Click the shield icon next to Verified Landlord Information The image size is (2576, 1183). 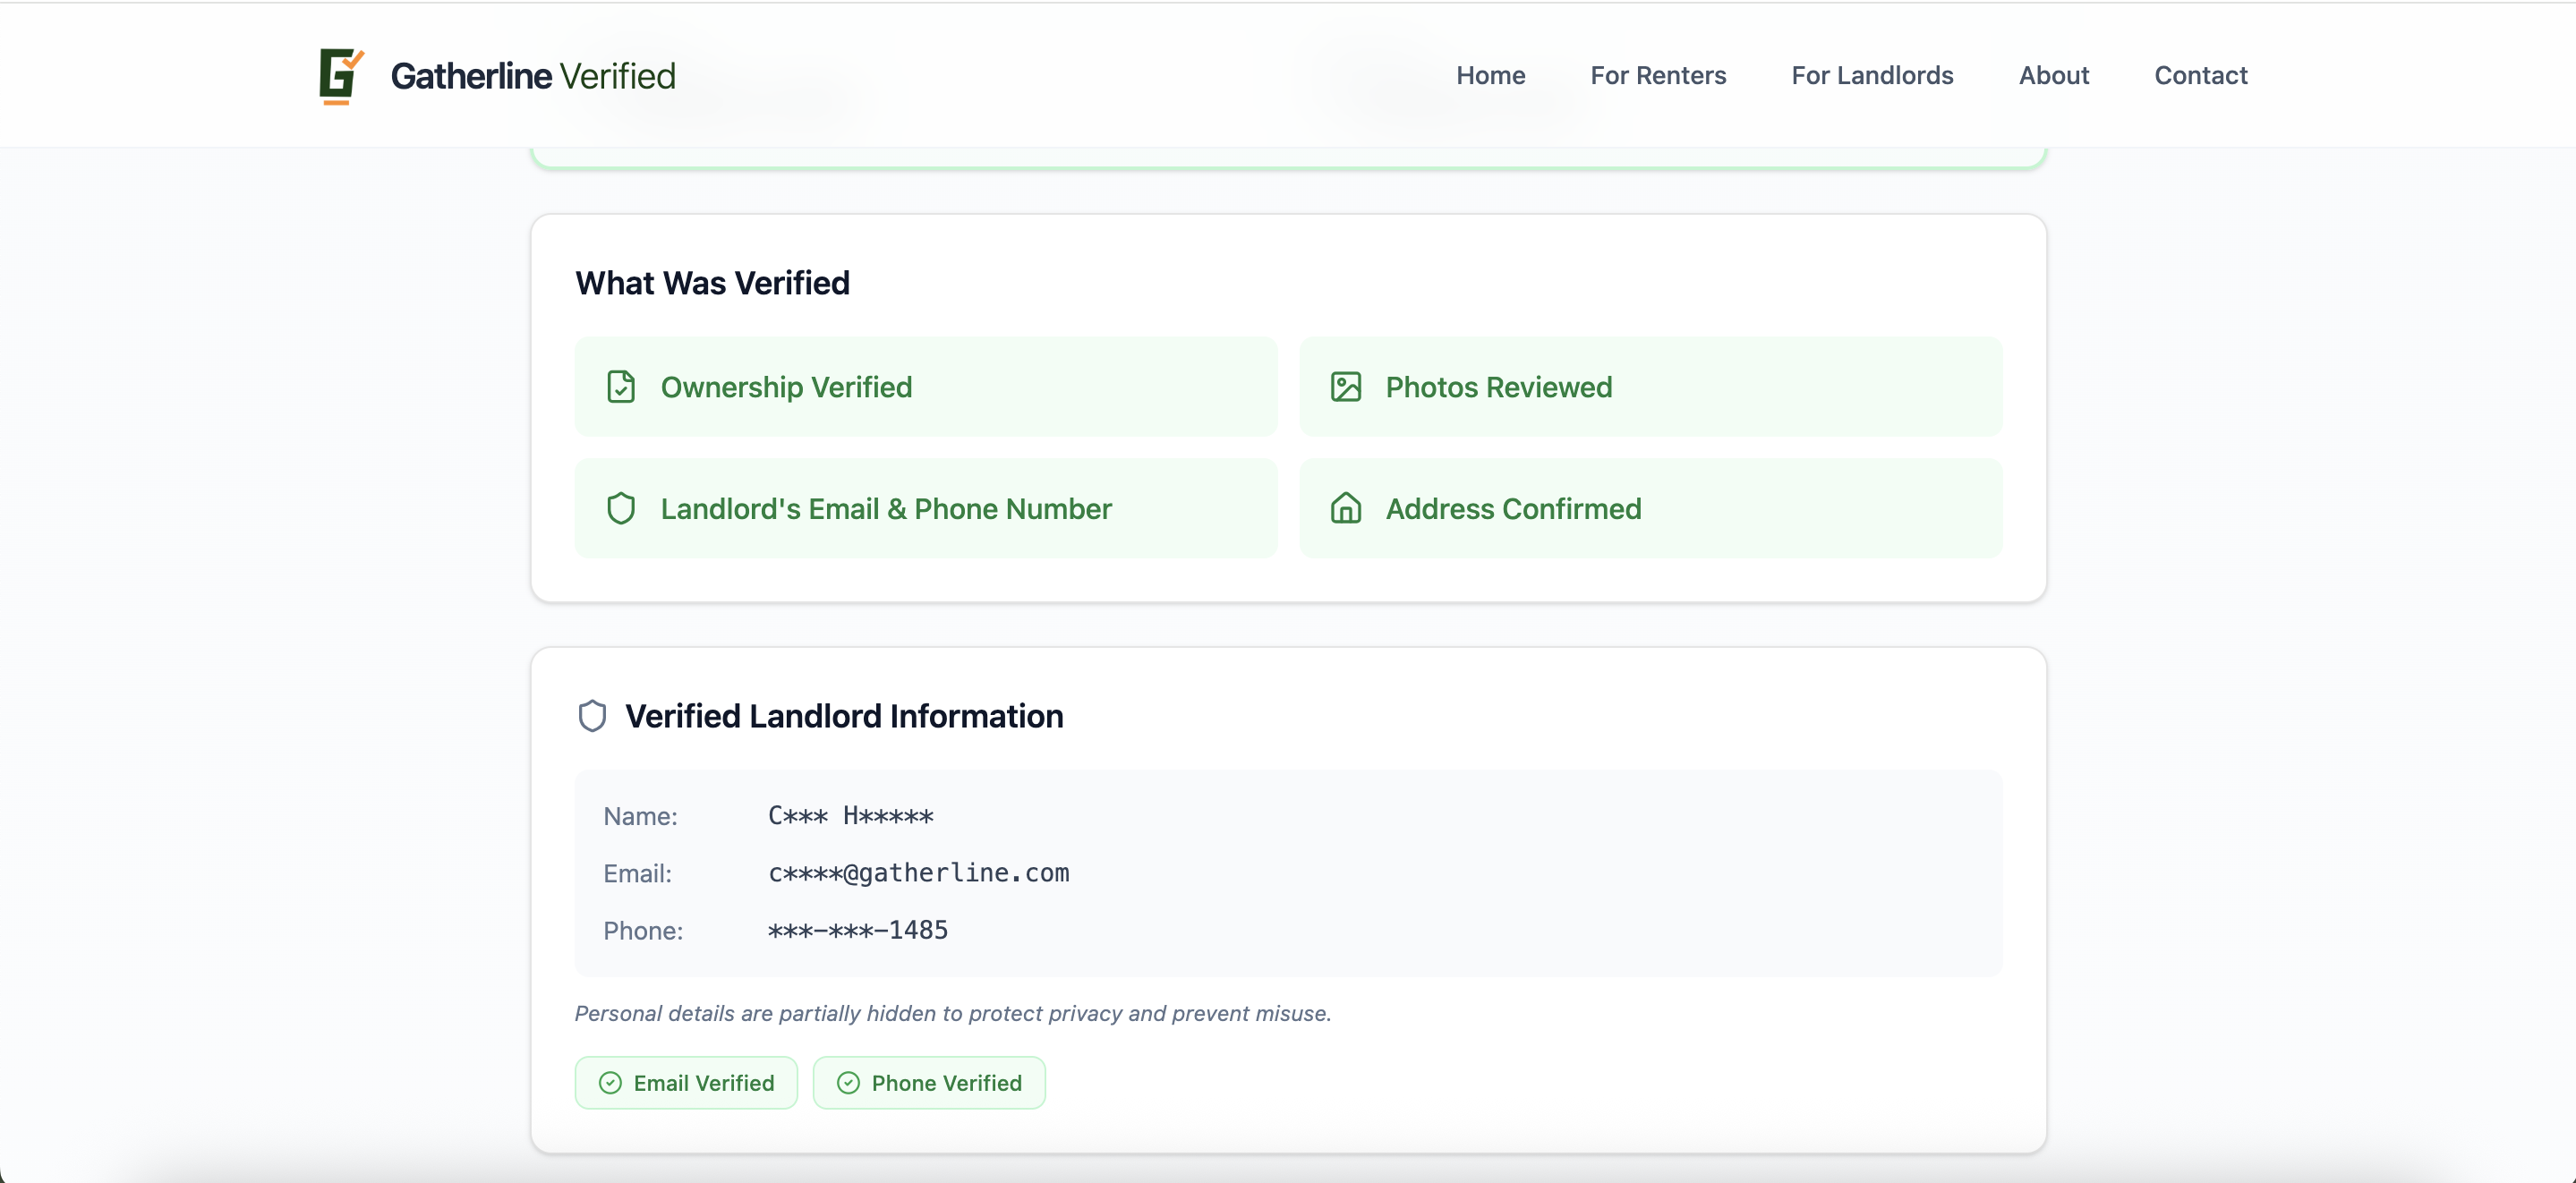point(592,716)
